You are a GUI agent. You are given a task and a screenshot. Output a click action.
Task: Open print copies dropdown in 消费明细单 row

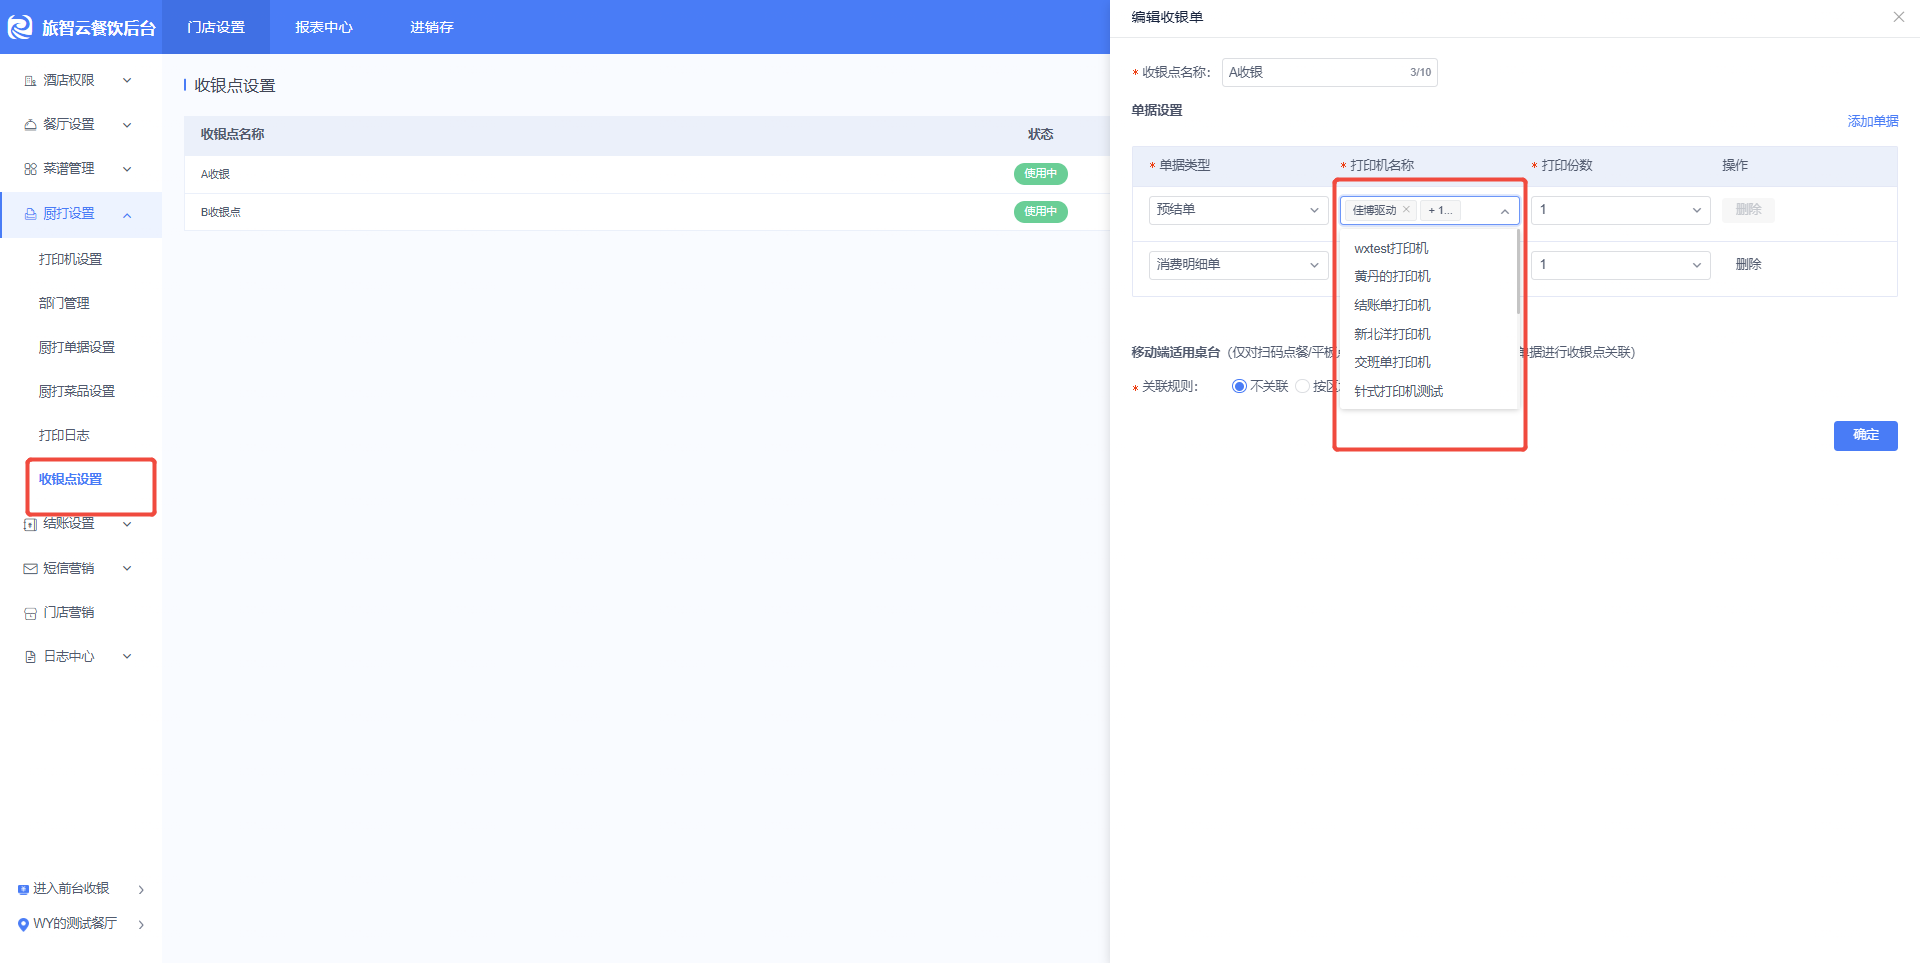point(1620,265)
